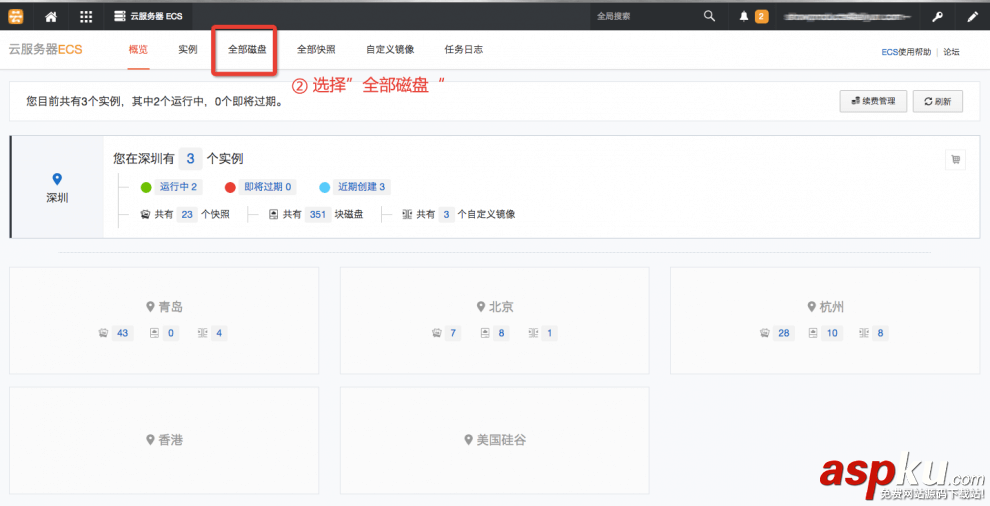The image size is (990, 506).
Task: Open the products grid menu icon
Action: click(x=86, y=16)
